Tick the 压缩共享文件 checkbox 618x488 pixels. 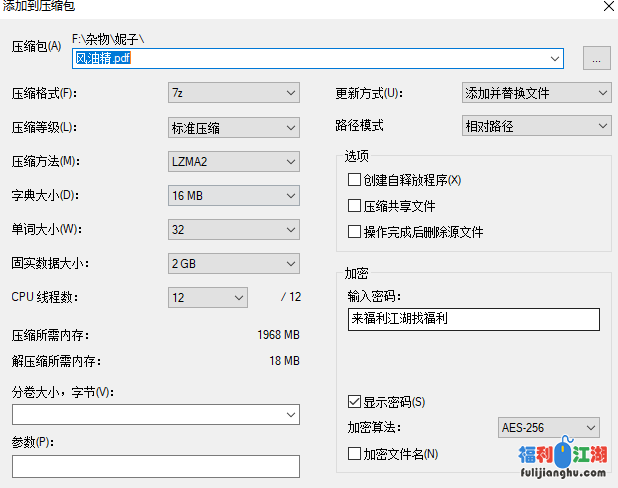pyautogui.click(x=354, y=206)
